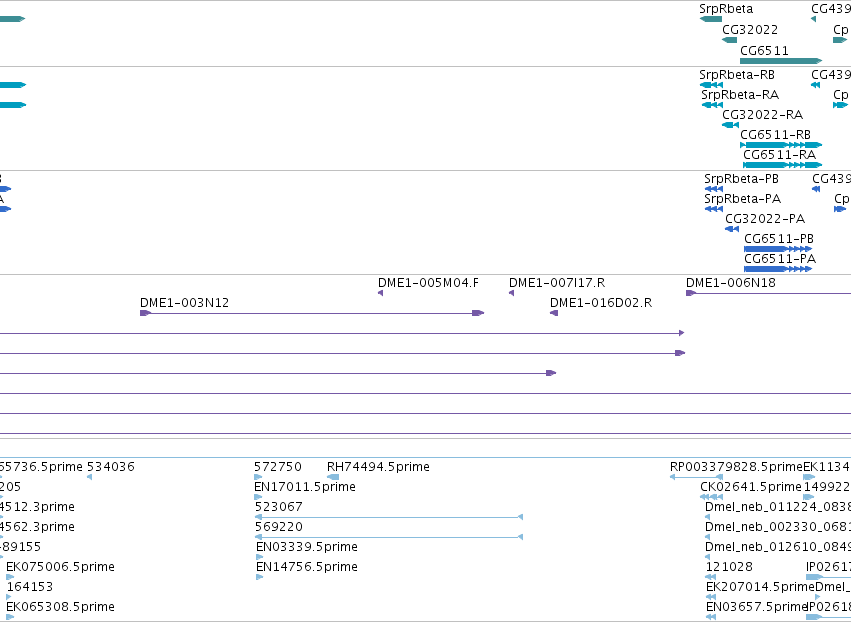This screenshot has height=622, width=851.
Task: Click the RP003379828.5prime EST label
Action: pyautogui.click(x=736, y=467)
